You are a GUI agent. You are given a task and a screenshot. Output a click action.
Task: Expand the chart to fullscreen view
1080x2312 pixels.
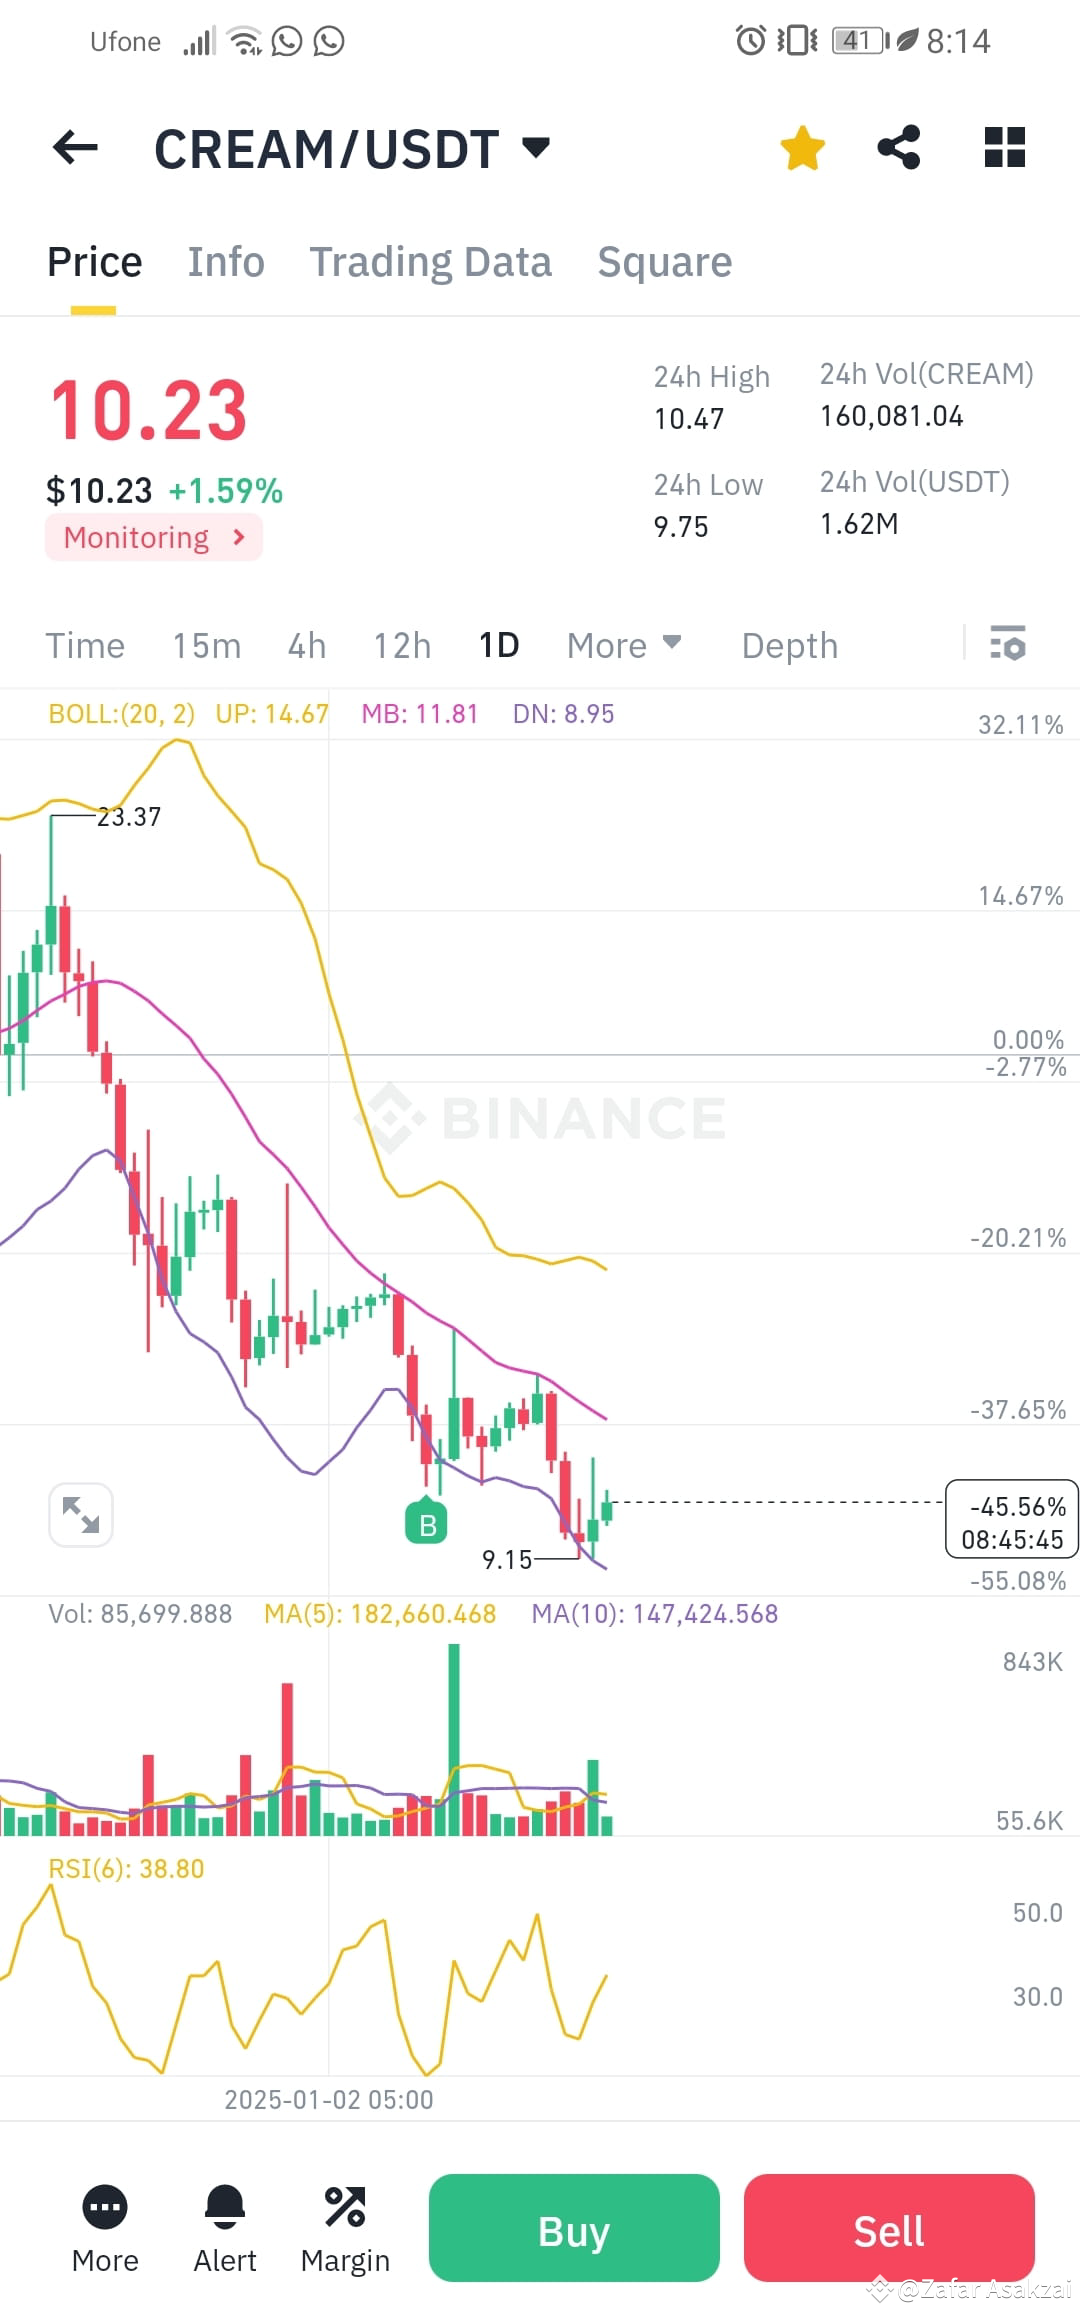81,1516
